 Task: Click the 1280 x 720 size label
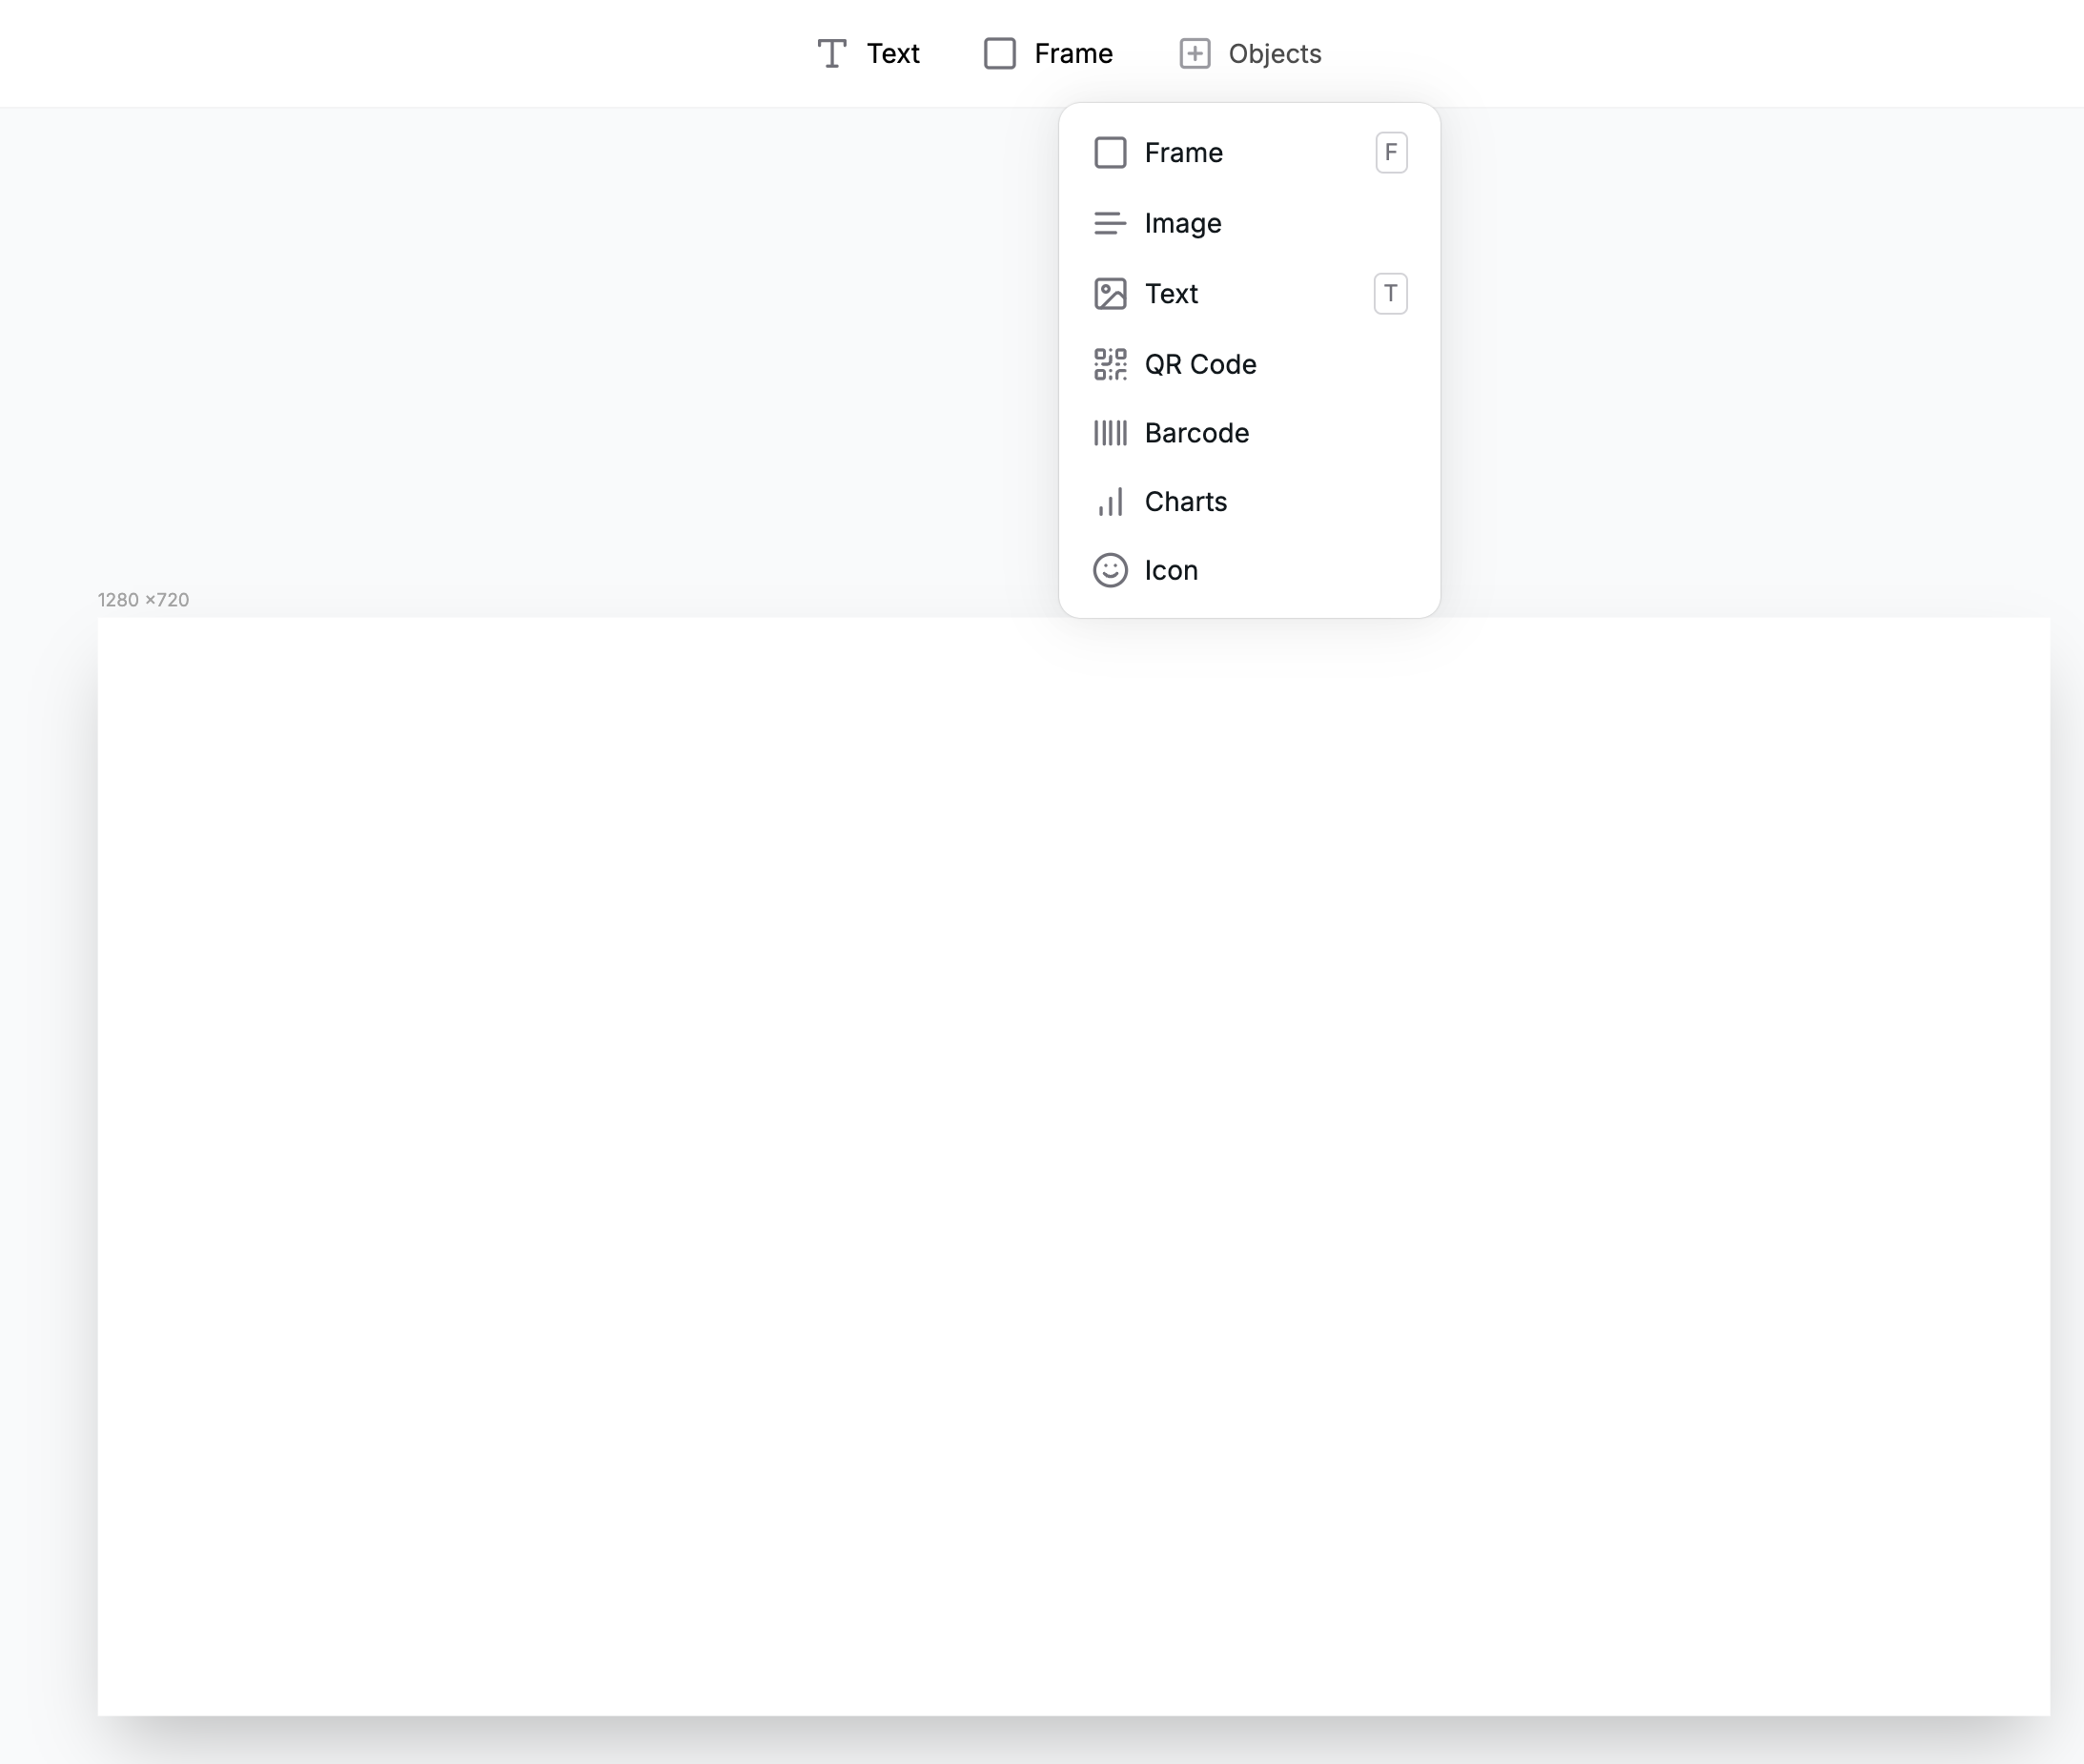click(x=142, y=599)
